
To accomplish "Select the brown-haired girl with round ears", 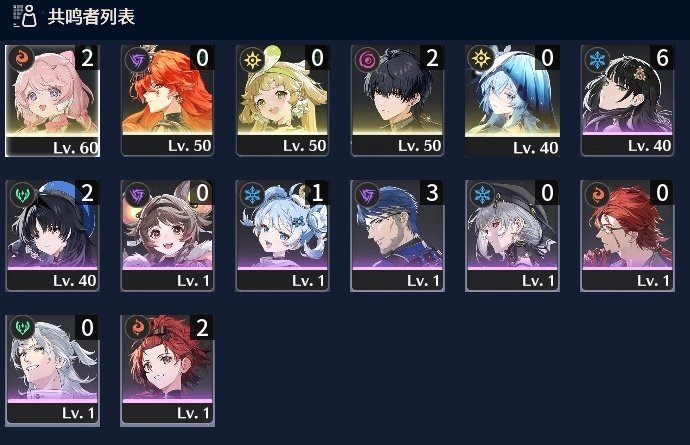I will pos(167,235).
